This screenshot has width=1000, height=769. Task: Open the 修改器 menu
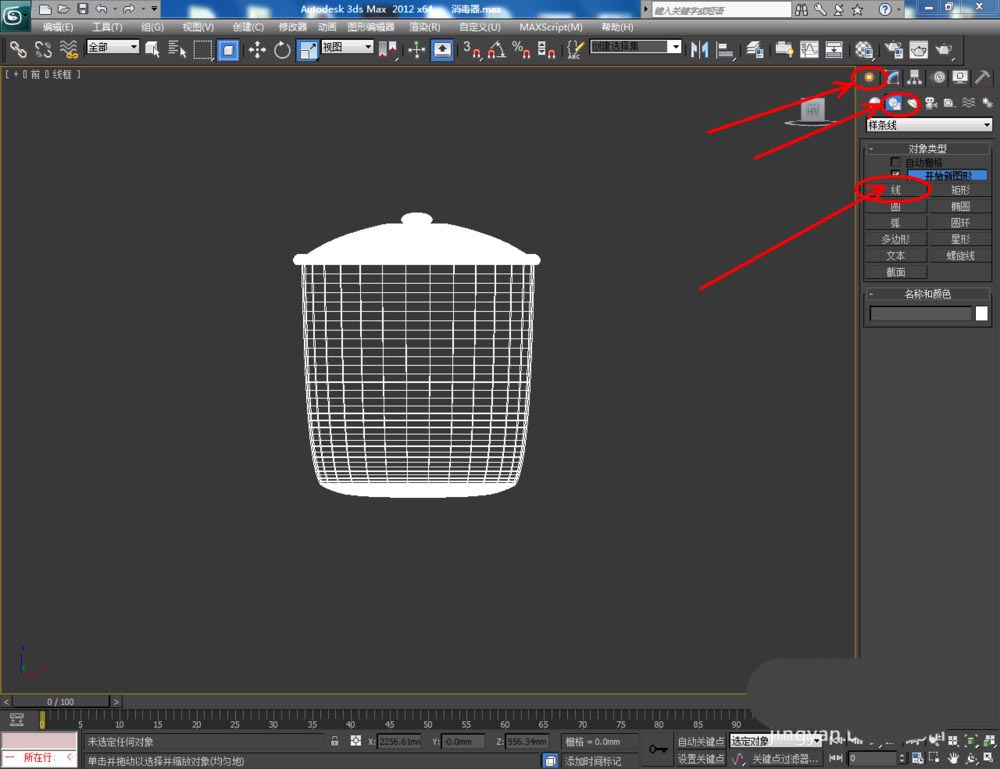pos(293,27)
